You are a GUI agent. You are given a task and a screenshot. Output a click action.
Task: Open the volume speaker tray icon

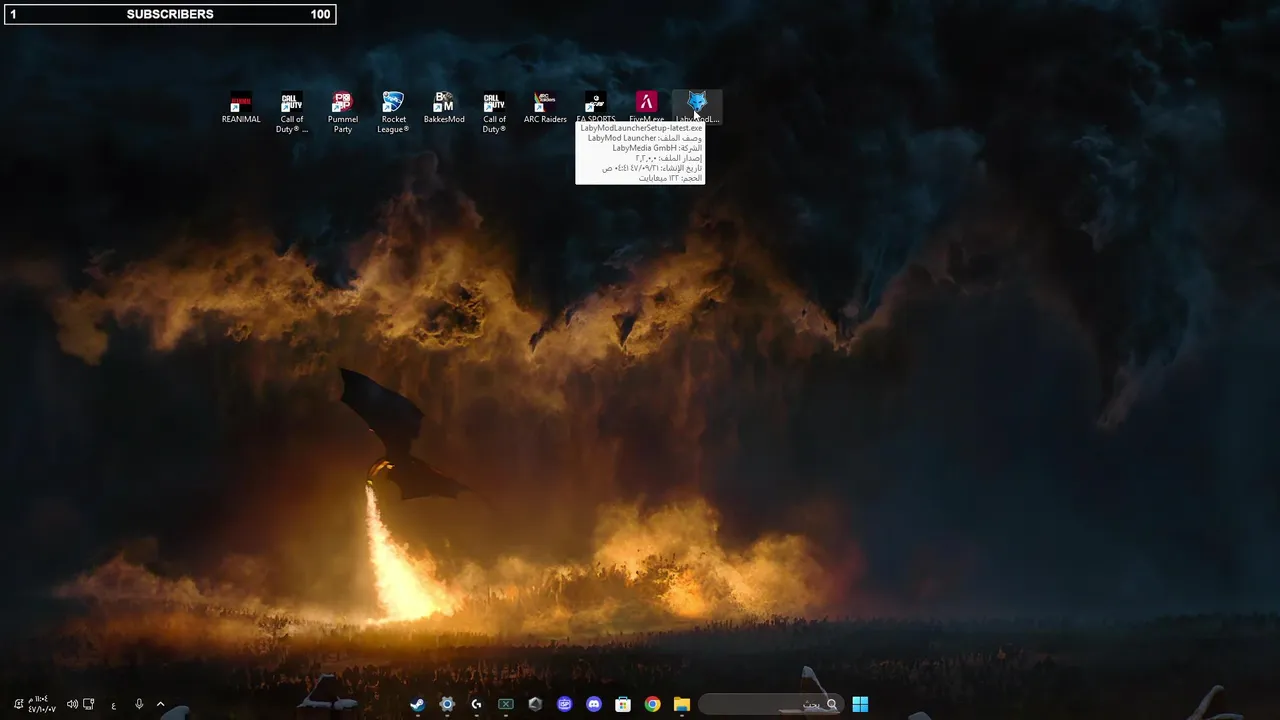[x=72, y=704]
